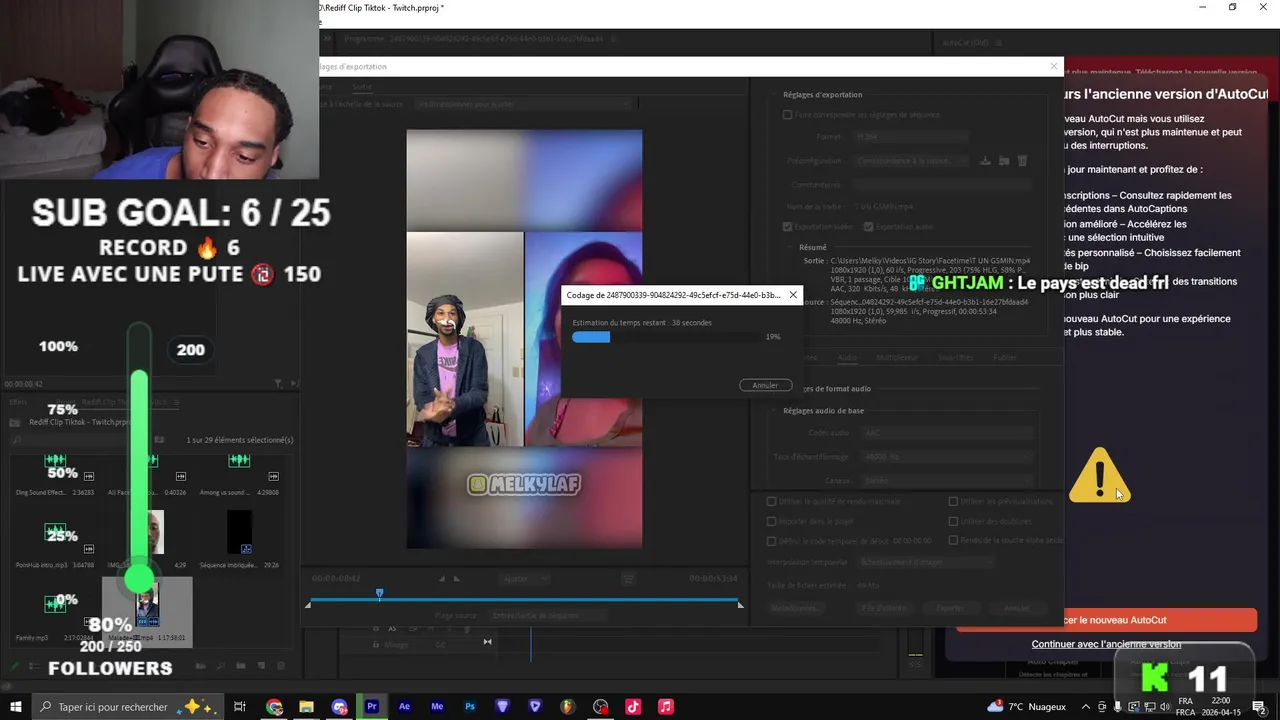Viewport: 1280px width, 720px height.
Task: Click the output name T UN GSMIN.mp4
Action: 884,207
